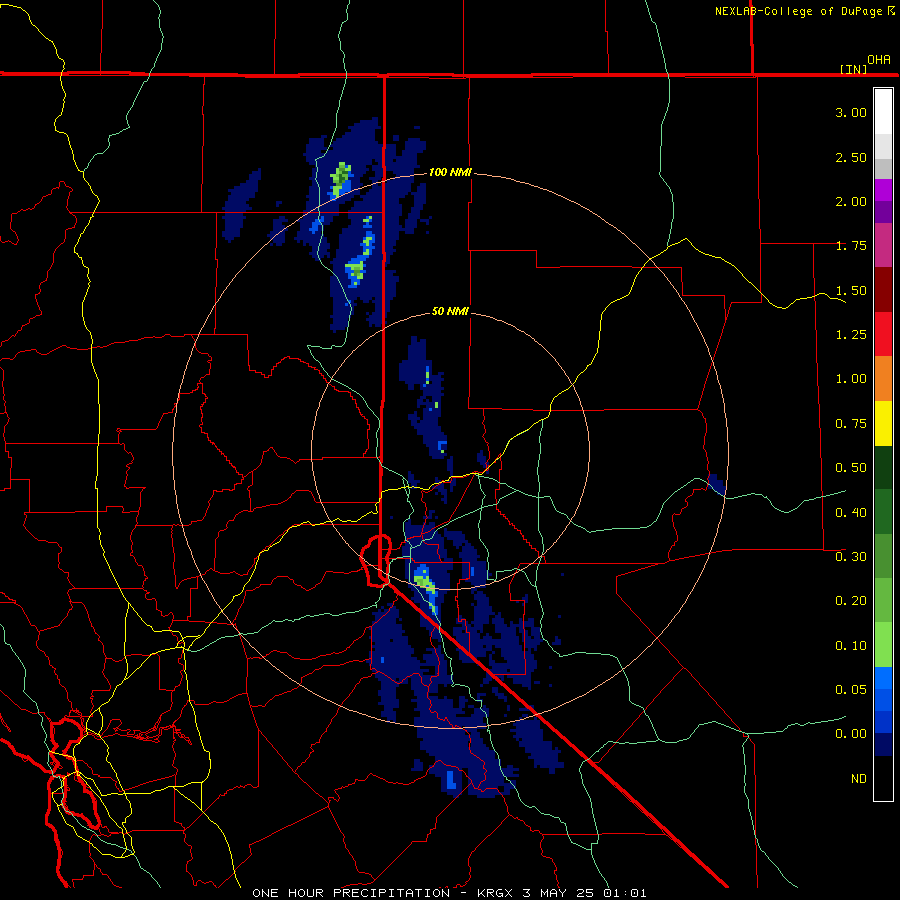The width and height of the screenshot is (900, 900).
Task: Click the 0.20 legend value
Action: (851, 601)
